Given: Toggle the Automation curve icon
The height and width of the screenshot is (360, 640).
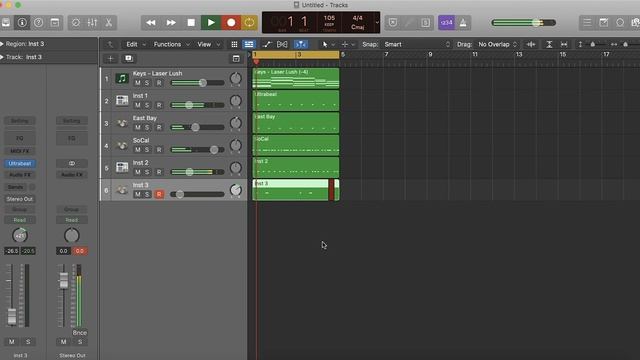Looking at the screenshot, I should 267,44.
